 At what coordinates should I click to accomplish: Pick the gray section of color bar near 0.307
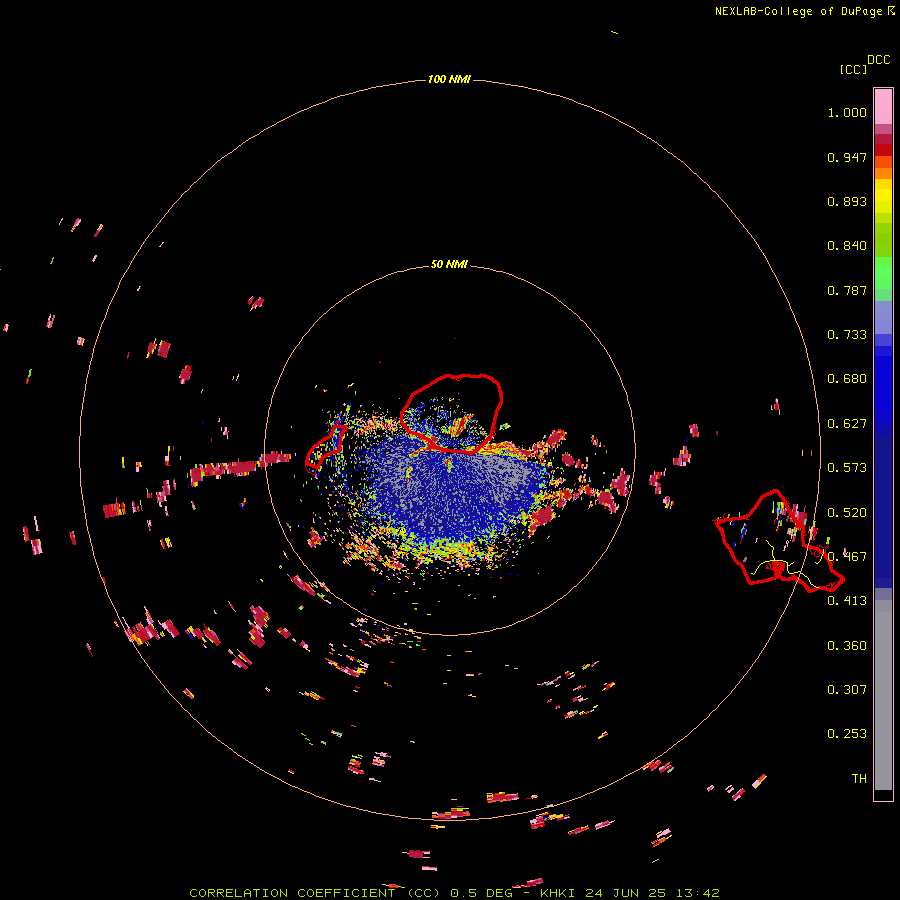(x=883, y=695)
